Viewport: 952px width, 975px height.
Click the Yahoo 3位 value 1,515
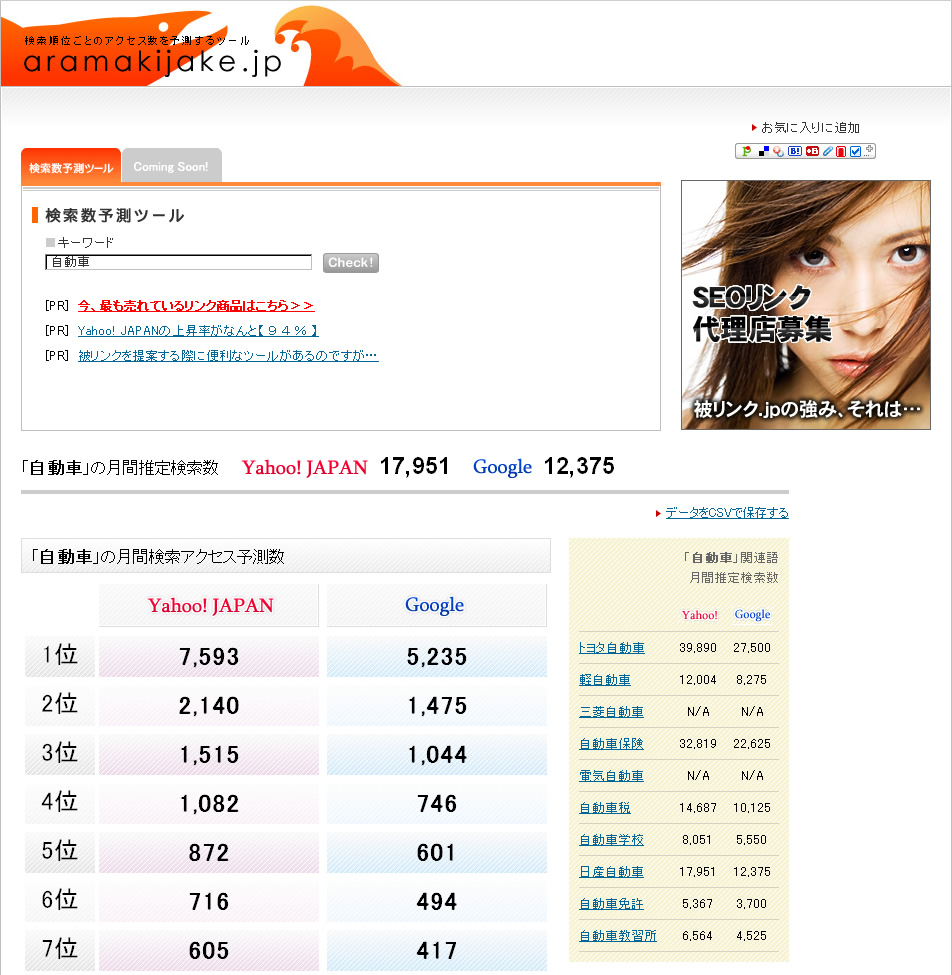[209, 755]
